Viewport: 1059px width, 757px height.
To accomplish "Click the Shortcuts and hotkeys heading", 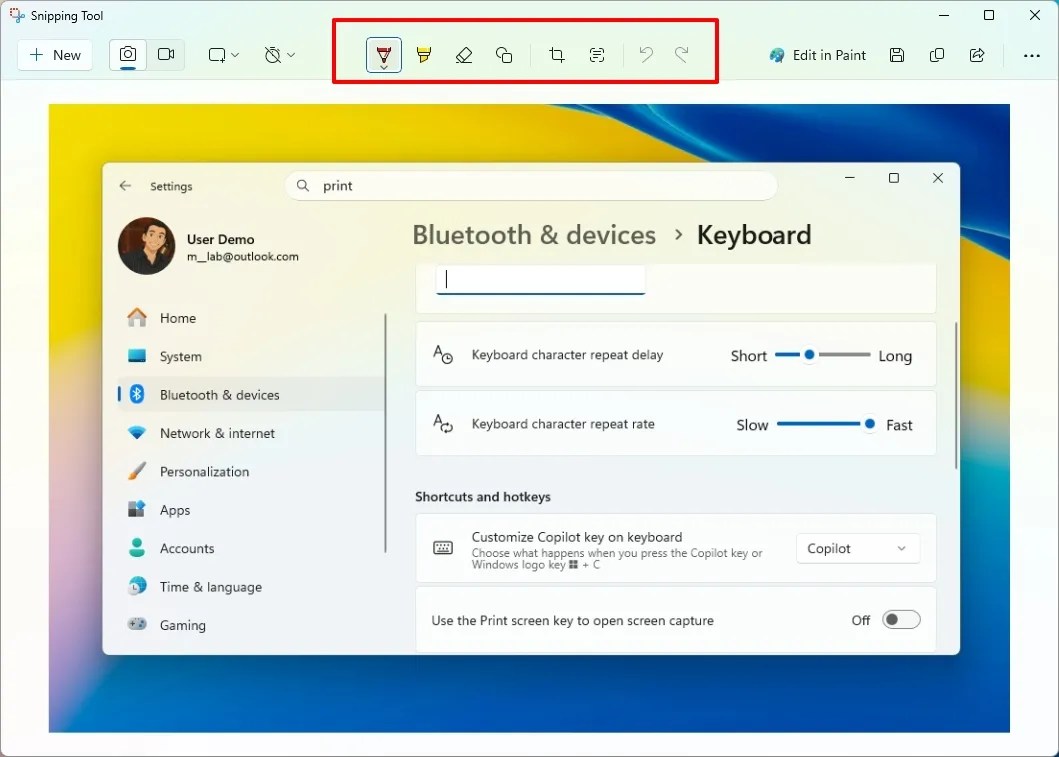I will 483,497.
